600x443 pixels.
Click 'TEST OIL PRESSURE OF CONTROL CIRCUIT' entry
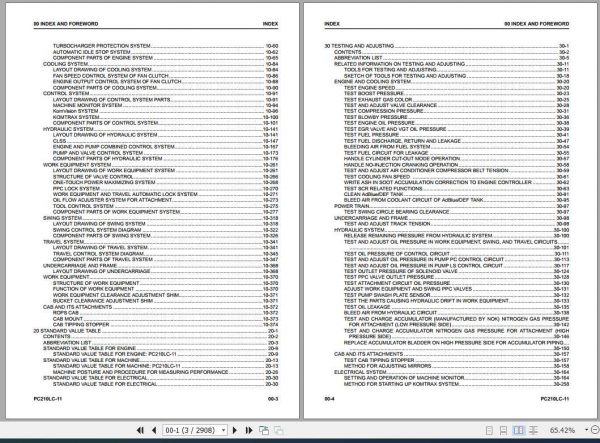click(396, 254)
